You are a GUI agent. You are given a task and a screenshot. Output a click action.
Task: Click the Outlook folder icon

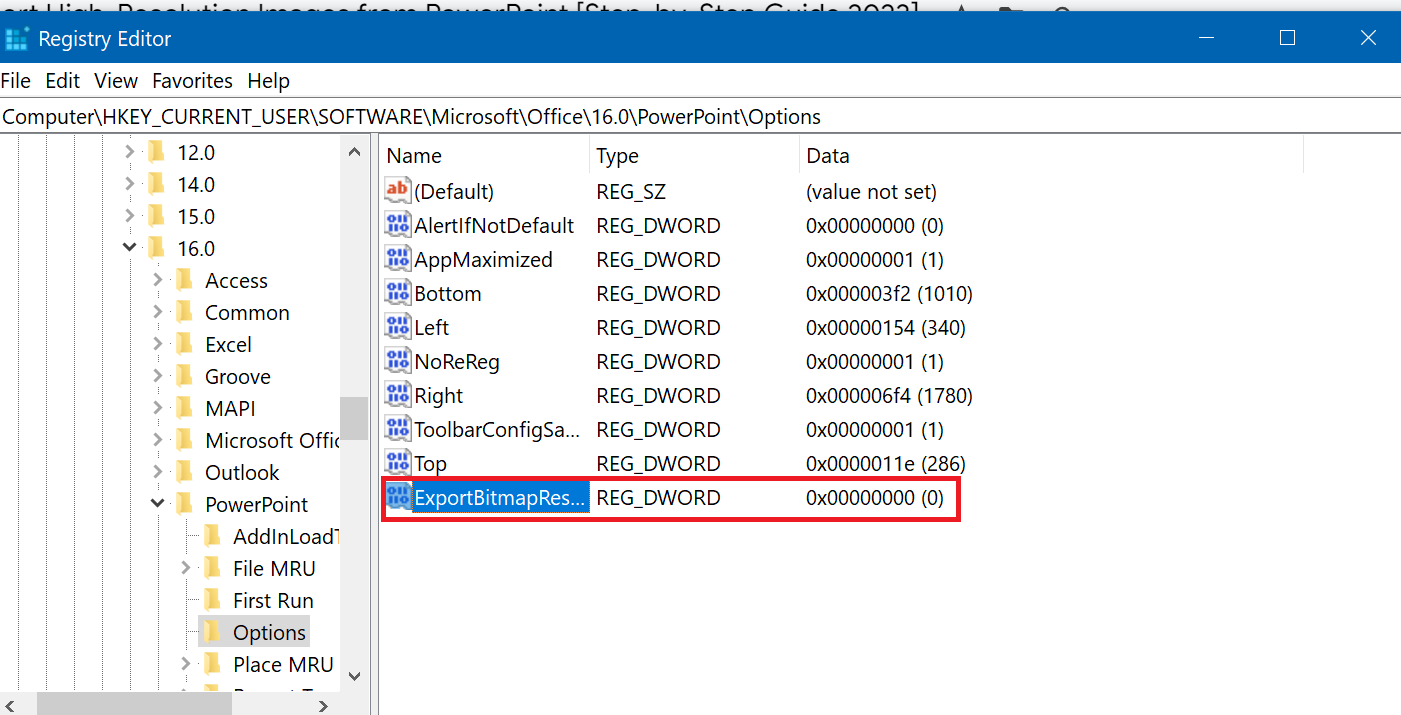pyautogui.click(x=184, y=472)
